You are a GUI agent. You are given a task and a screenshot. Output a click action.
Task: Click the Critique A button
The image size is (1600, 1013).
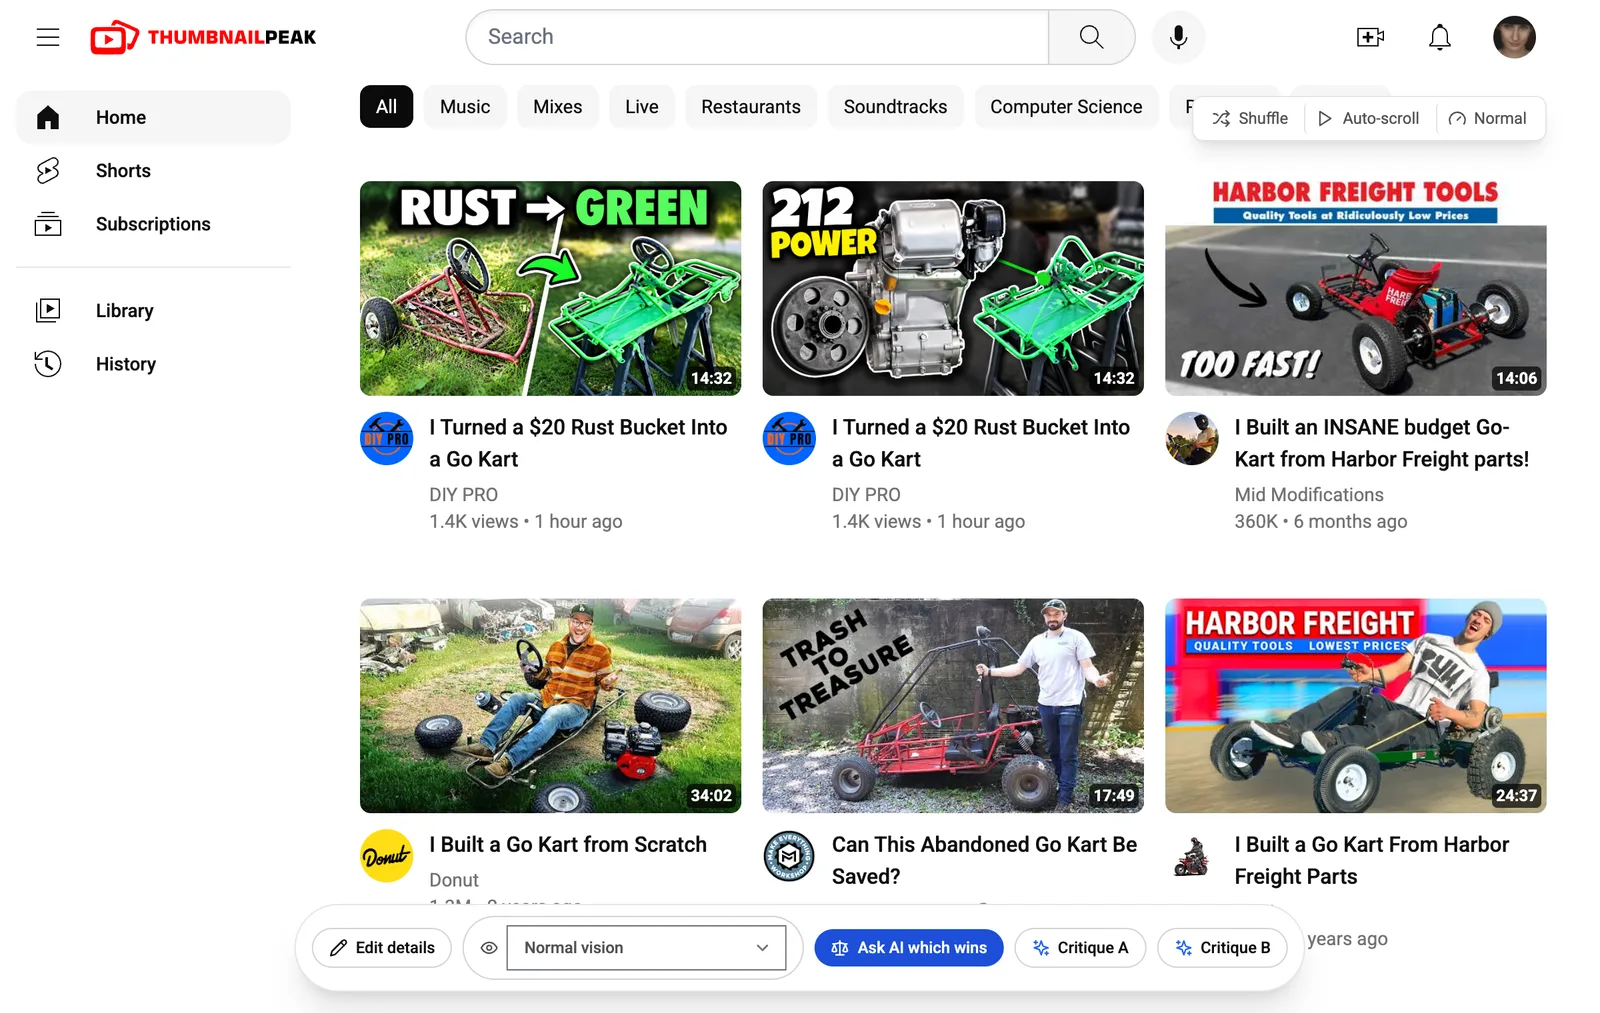(x=1080, y=948)
